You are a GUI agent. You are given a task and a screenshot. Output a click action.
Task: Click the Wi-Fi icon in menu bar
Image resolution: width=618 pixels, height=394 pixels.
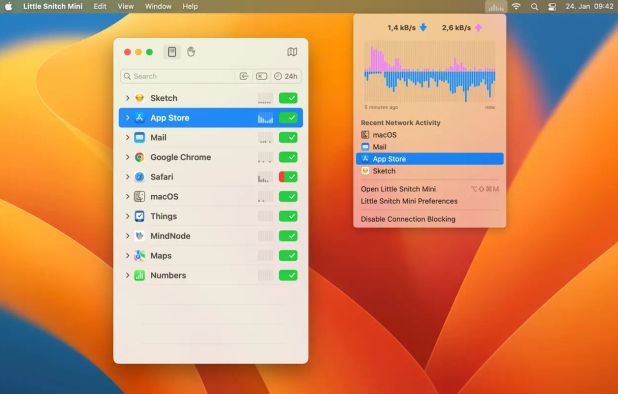click(516, 6)
